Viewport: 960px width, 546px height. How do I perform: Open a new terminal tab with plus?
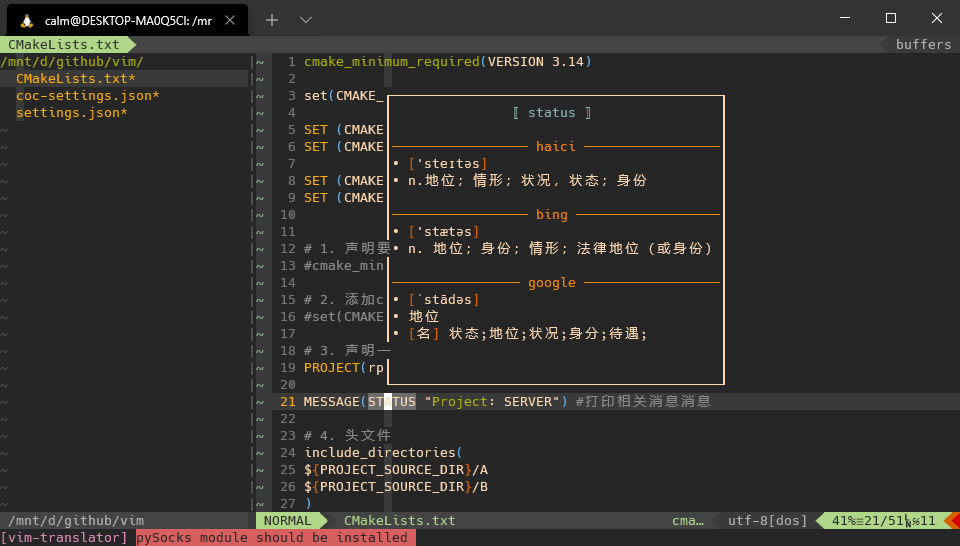click(x=272, y=20)
